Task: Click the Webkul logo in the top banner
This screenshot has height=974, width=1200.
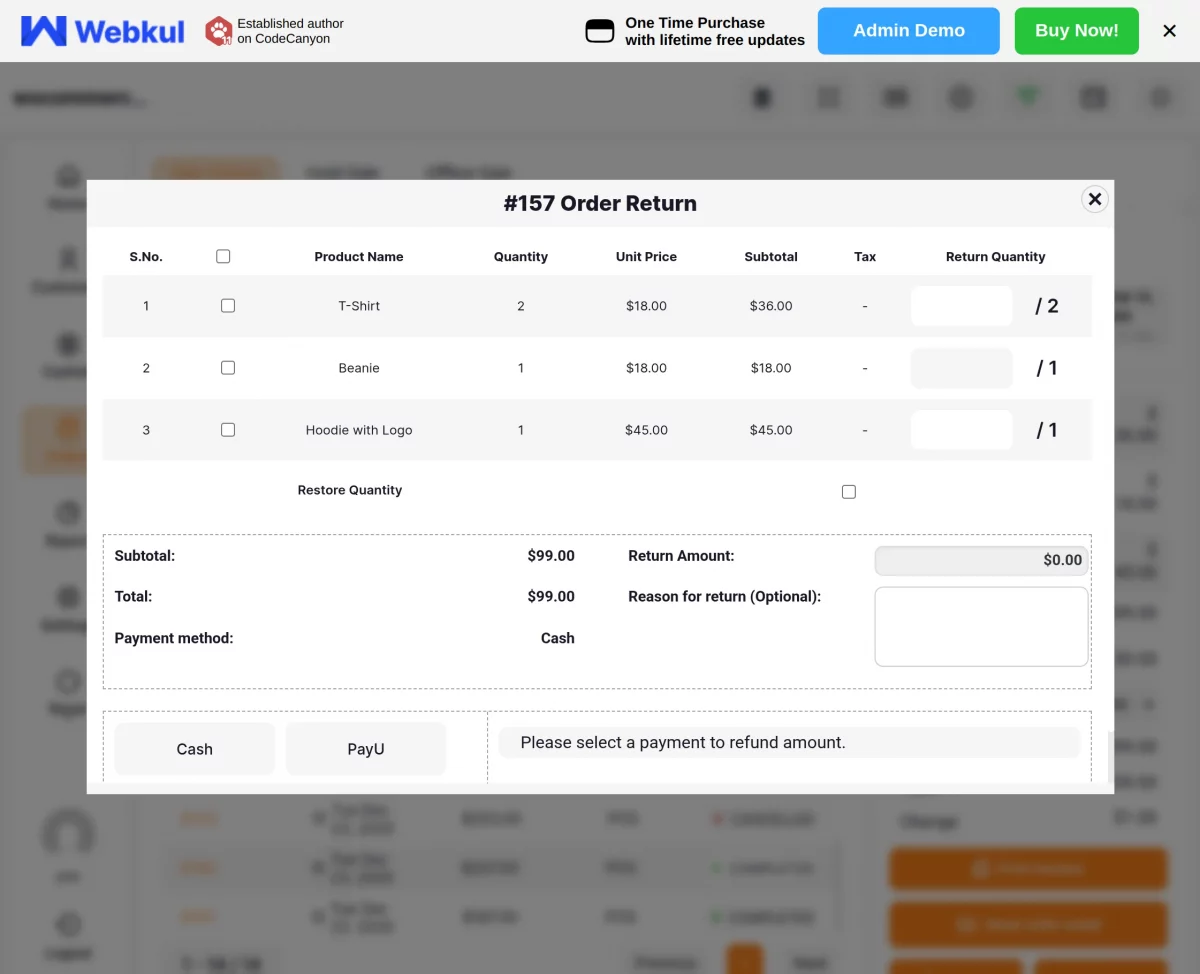Action: tap(100, 30)
